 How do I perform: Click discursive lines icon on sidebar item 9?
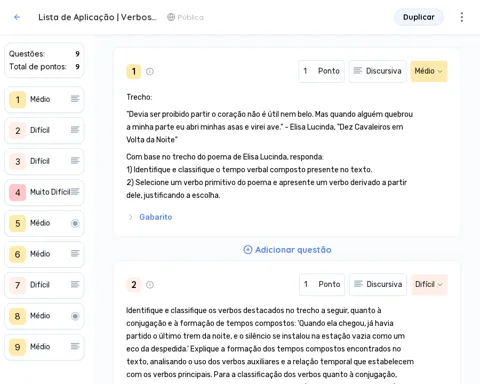tap(75, 346)
